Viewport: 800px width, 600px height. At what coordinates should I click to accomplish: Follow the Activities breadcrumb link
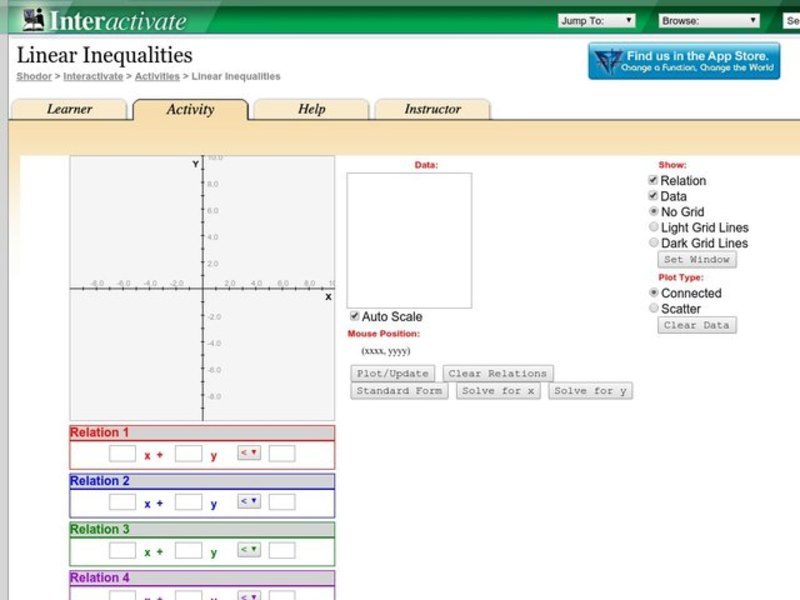(157, 76)
